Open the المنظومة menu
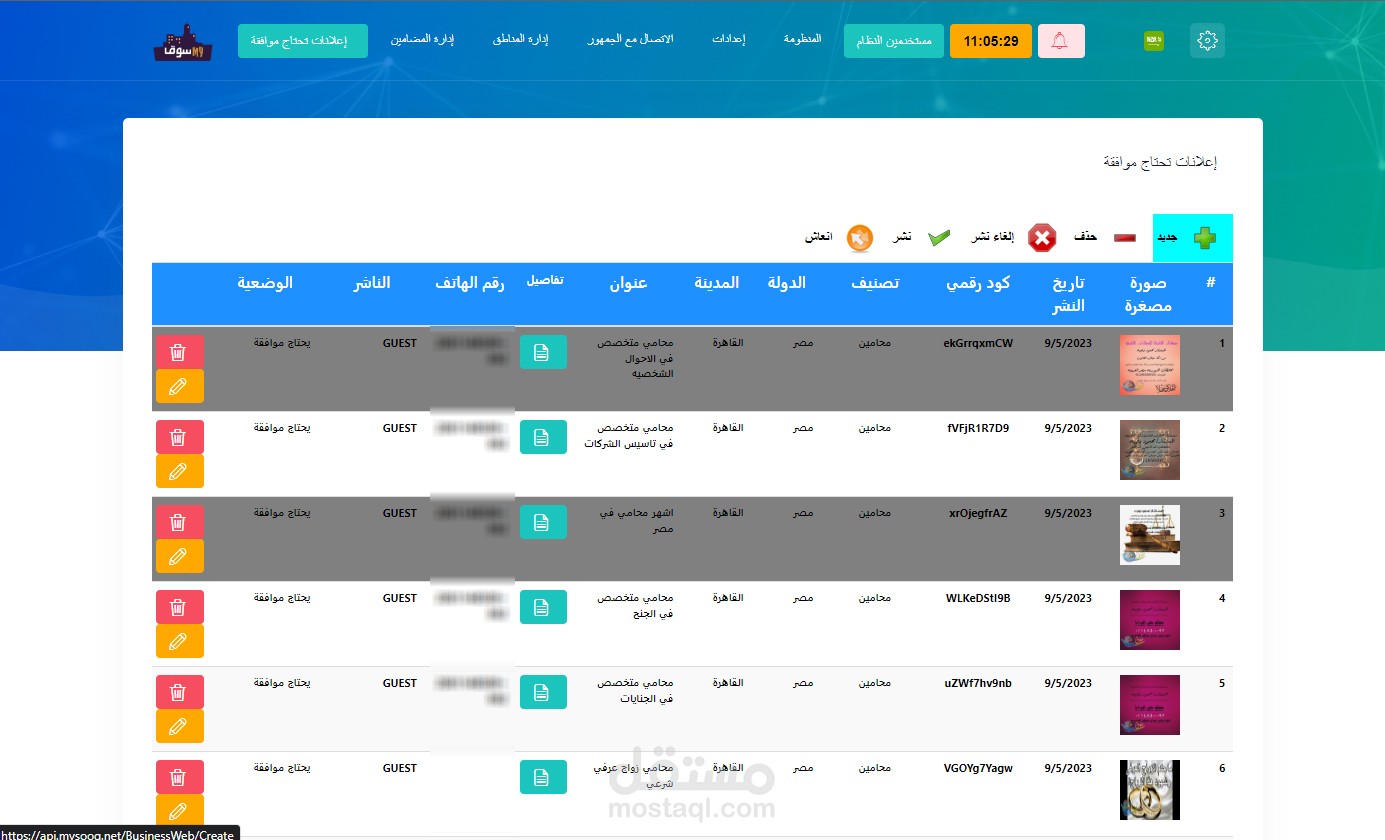 pyautogui.click(x=803, y=39)
